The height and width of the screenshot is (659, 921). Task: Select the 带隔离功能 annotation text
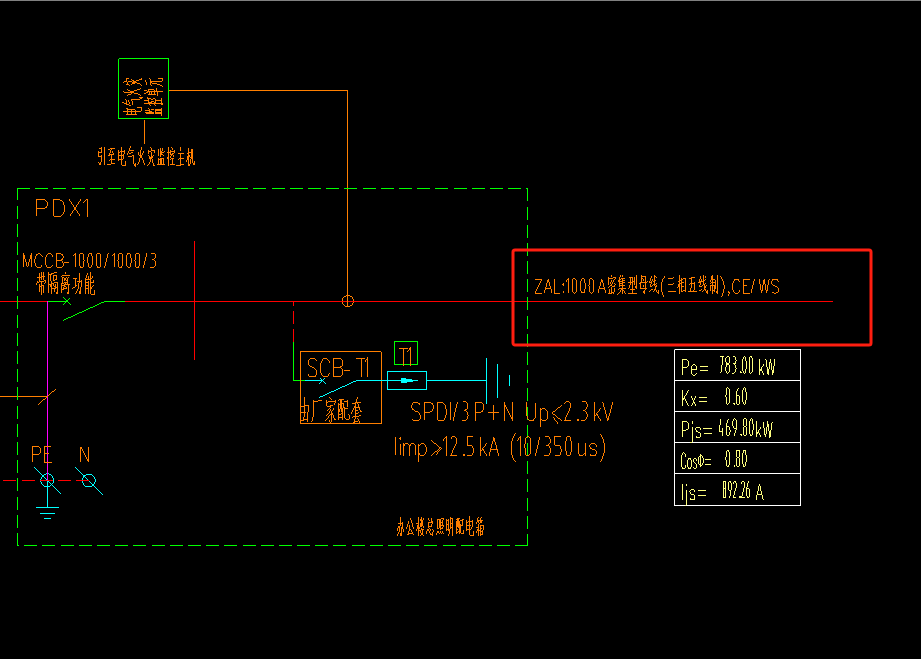[x=65, y=284]
